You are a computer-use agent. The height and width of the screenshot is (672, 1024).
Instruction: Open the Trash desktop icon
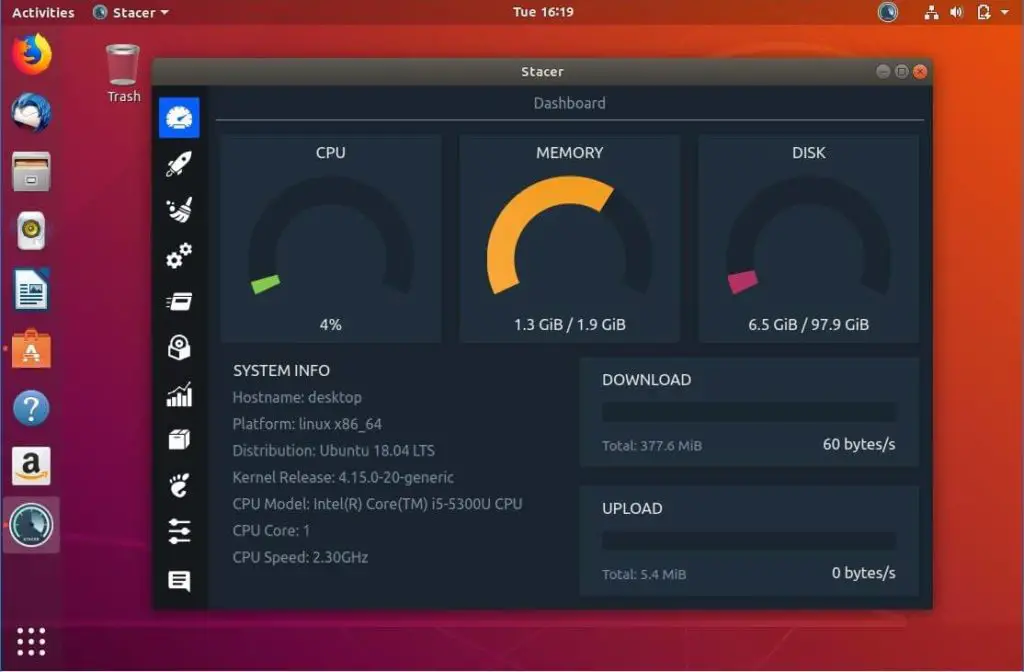click(123, 72)
